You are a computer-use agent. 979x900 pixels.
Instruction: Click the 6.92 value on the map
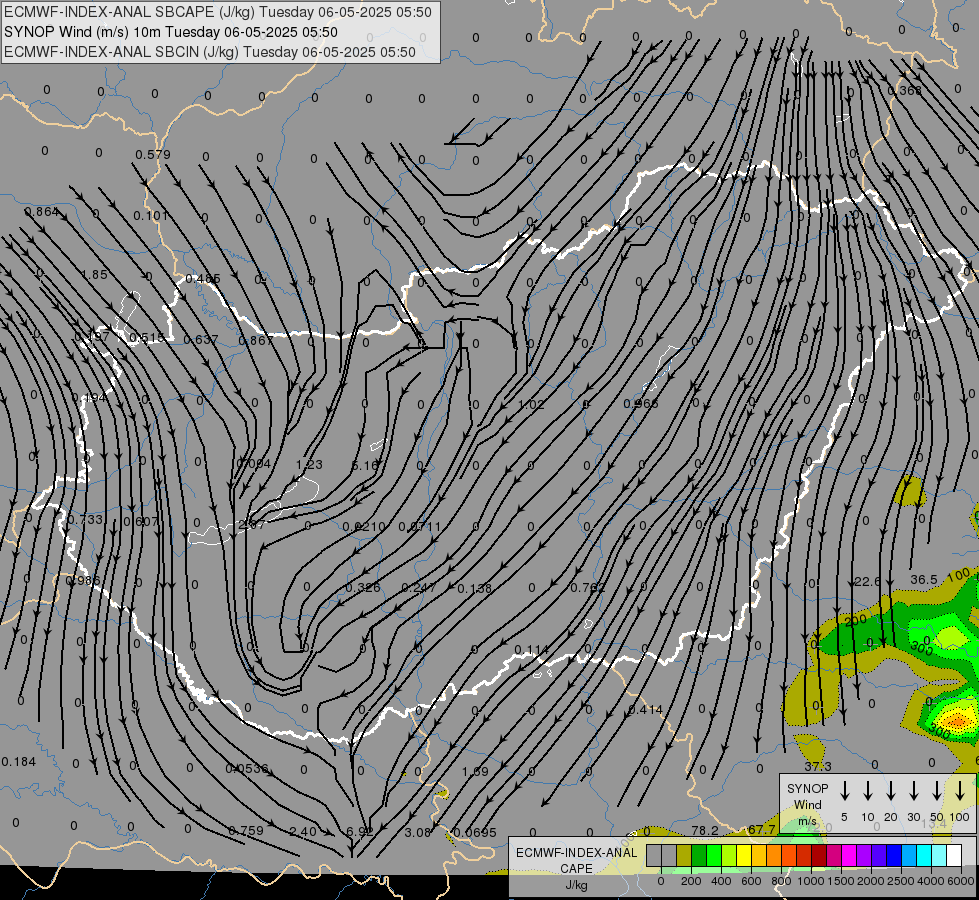click(x=360, y=832)
